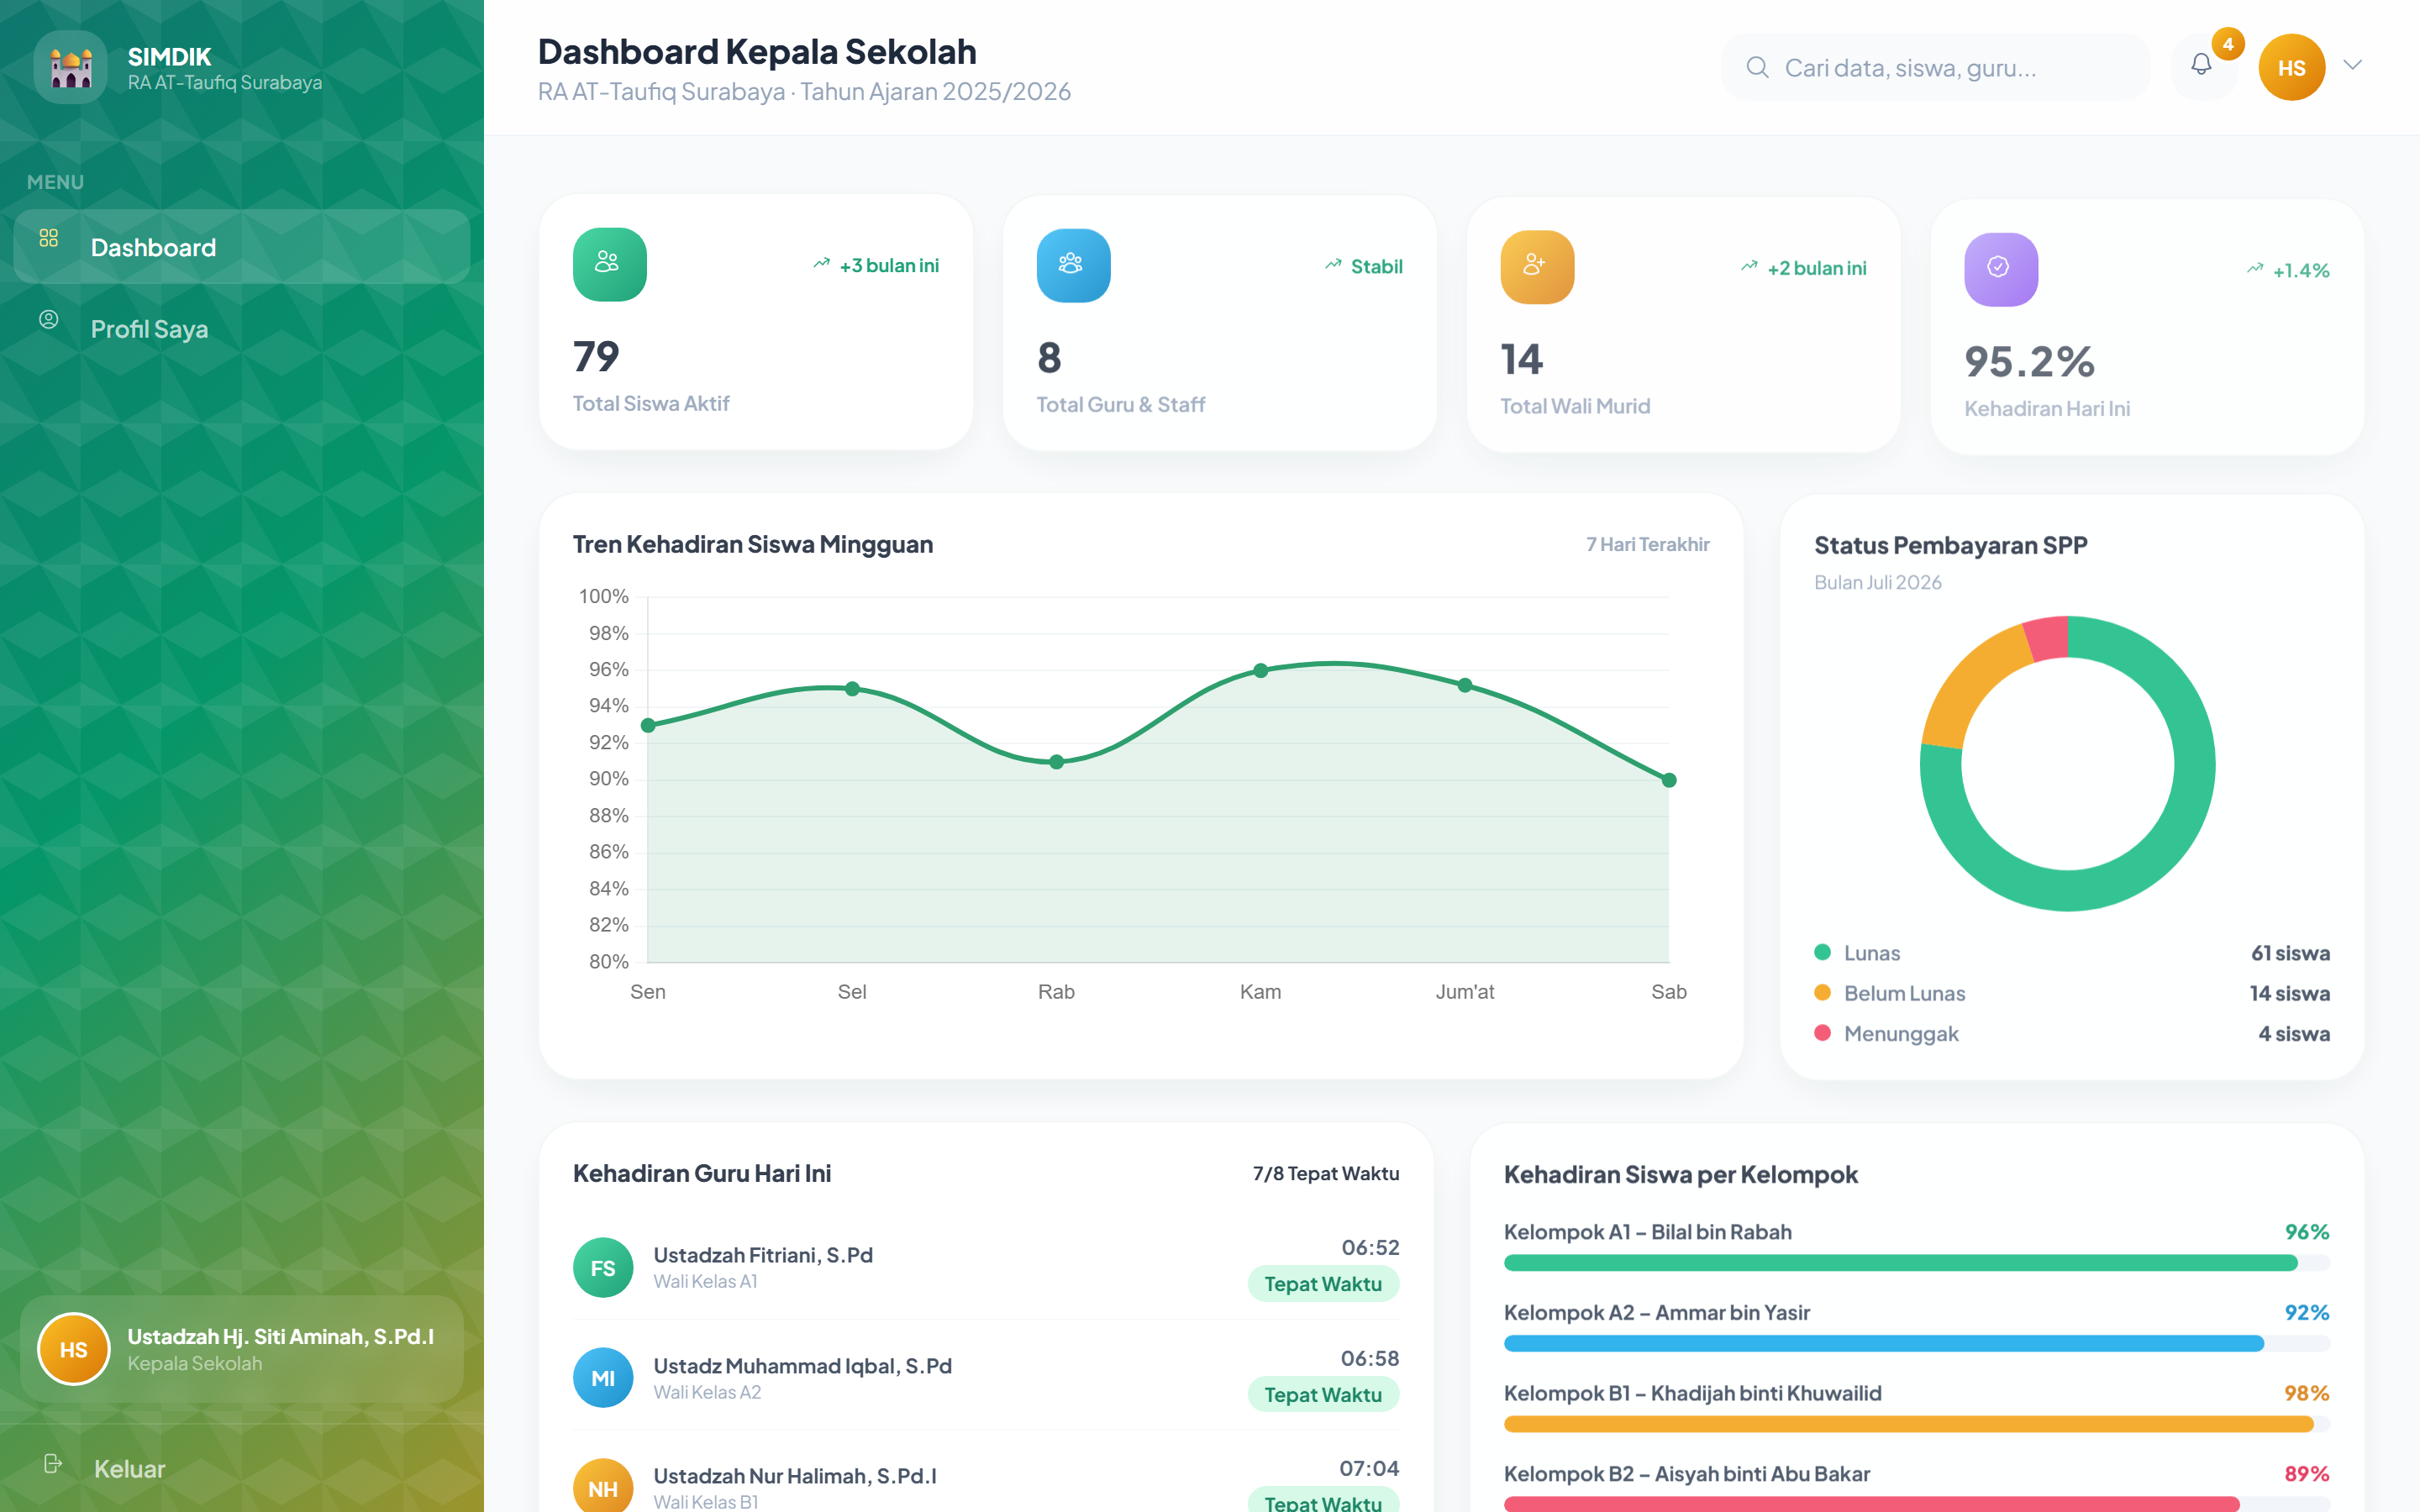The image size is (2420, 1512).
Task: Click the Dashboard grid icon in sidebar
Action: point(49,238)
